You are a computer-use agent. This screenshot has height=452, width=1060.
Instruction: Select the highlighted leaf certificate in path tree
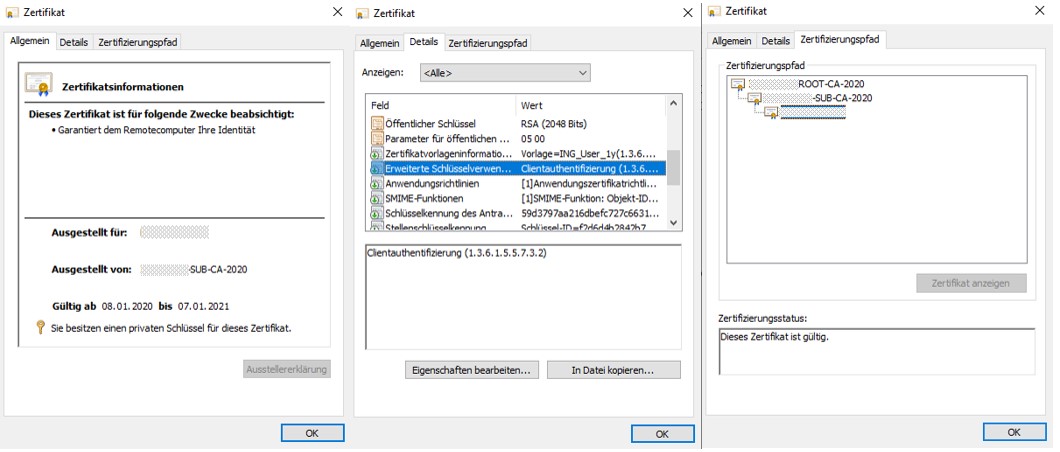tap(813, 112)
